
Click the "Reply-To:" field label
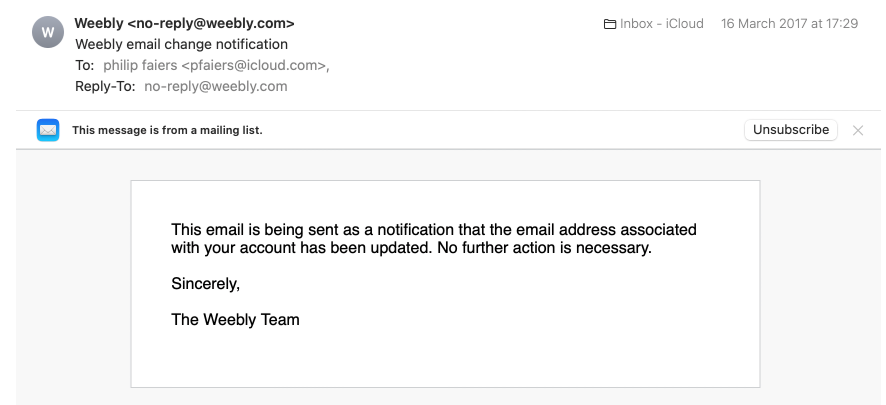click(x=105, y=86)
